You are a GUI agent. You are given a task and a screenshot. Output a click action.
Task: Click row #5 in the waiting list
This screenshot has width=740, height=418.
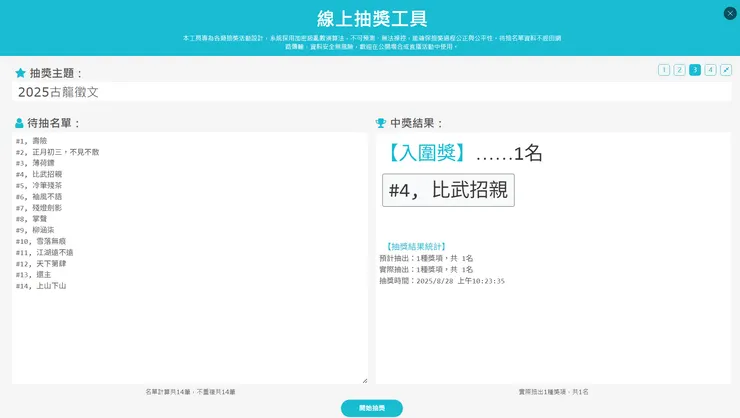(x=39, y=185)
